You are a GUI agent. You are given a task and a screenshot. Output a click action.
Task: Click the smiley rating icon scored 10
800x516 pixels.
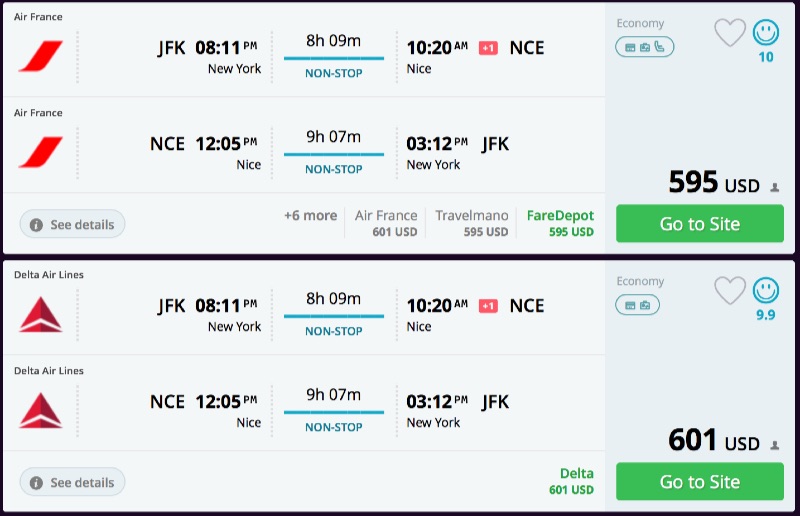click(x=766, y=33)
